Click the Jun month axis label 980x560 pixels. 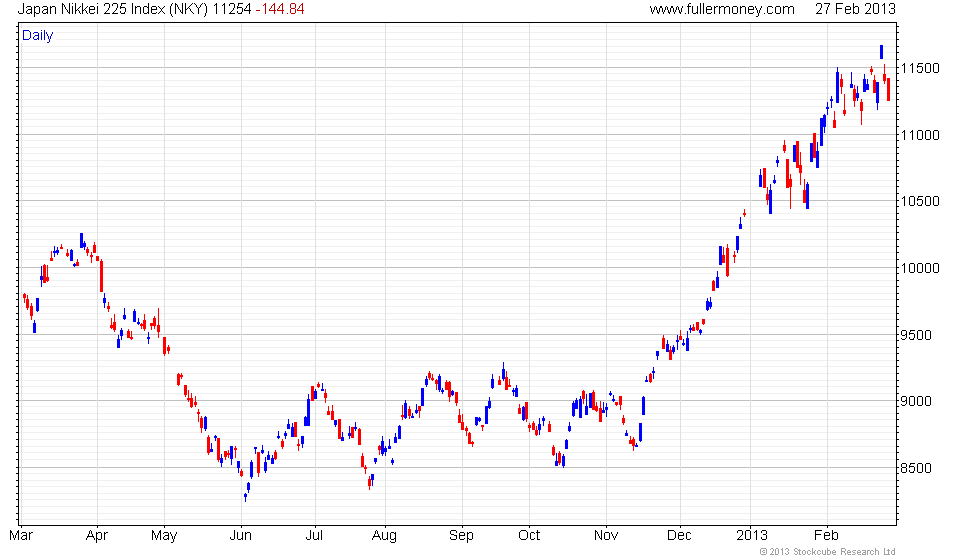tap(241, 536)
